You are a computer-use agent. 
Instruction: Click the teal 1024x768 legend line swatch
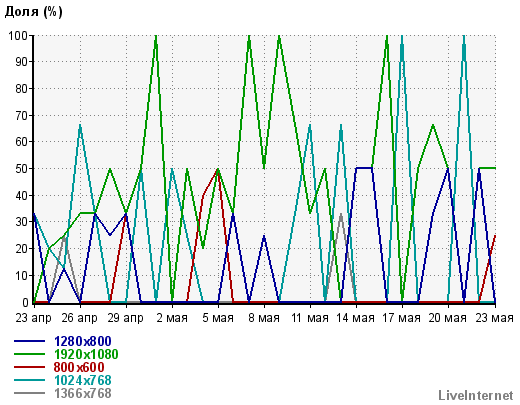pos(29,380)
